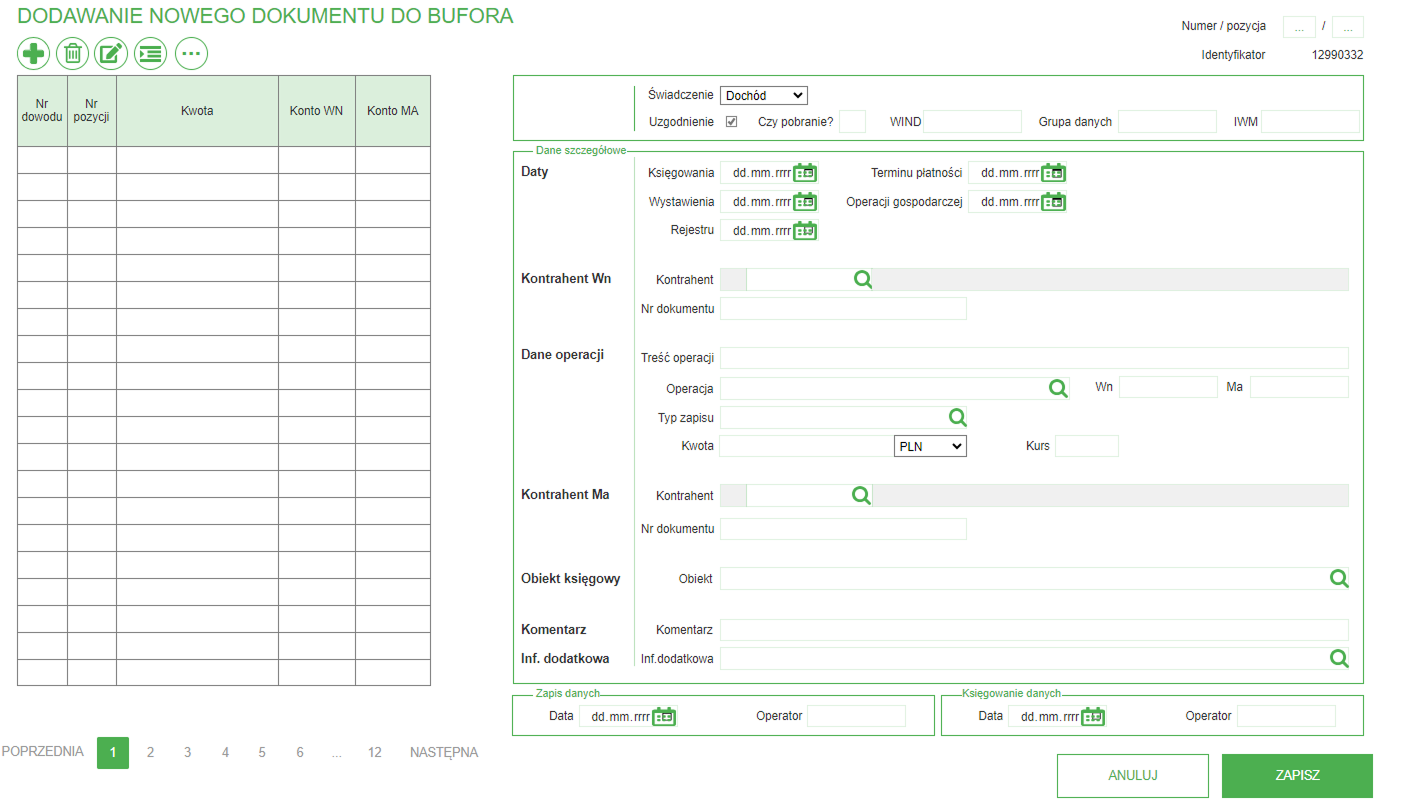Click the Nr pozycji column header
This screenshot has height=812, width=1410.
92,111
